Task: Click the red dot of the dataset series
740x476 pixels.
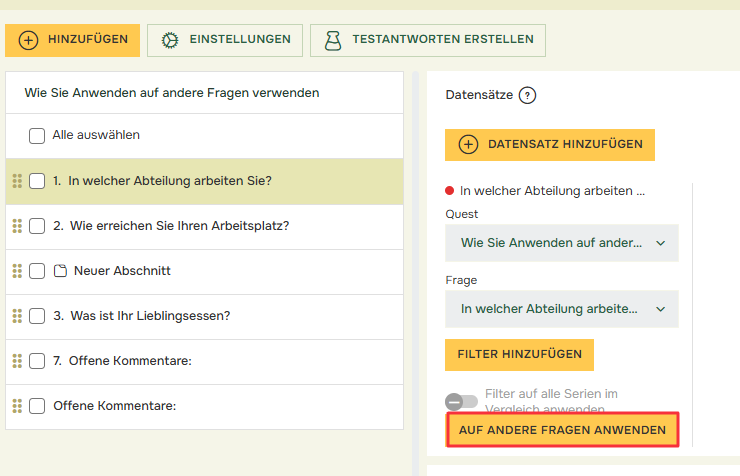Action: click(450, 190)
